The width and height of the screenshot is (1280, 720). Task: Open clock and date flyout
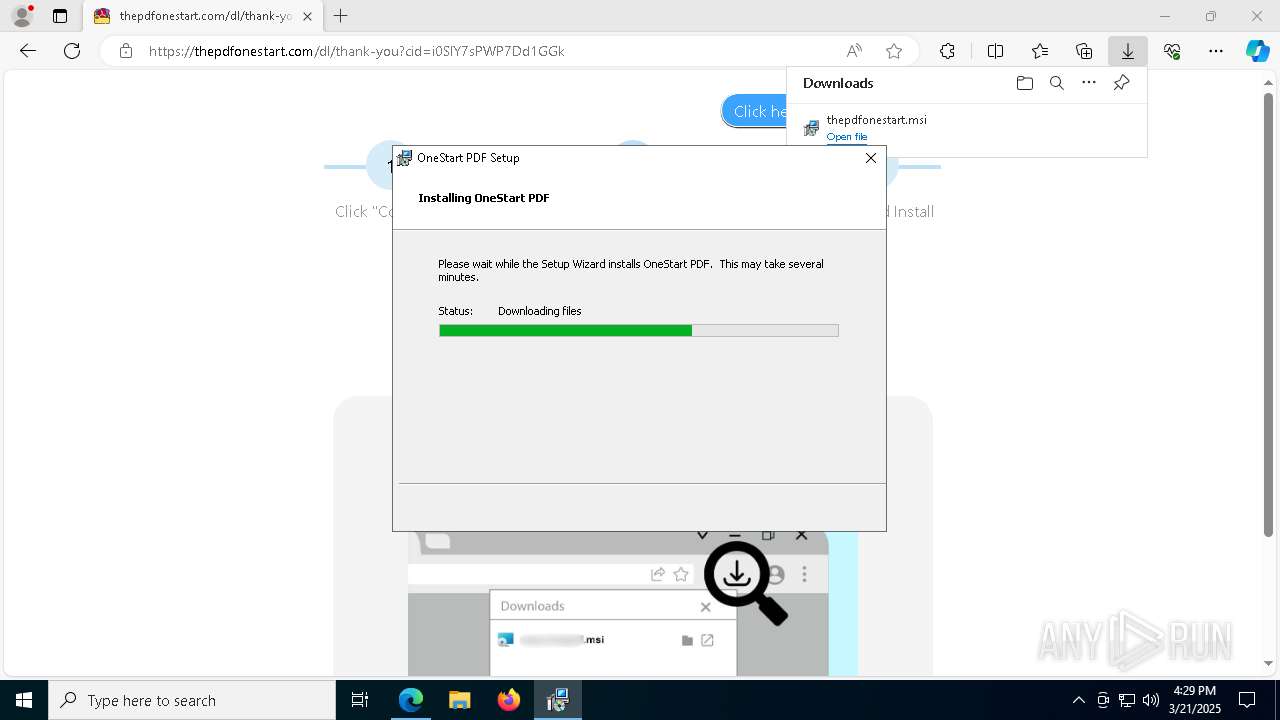(1194, 700)
